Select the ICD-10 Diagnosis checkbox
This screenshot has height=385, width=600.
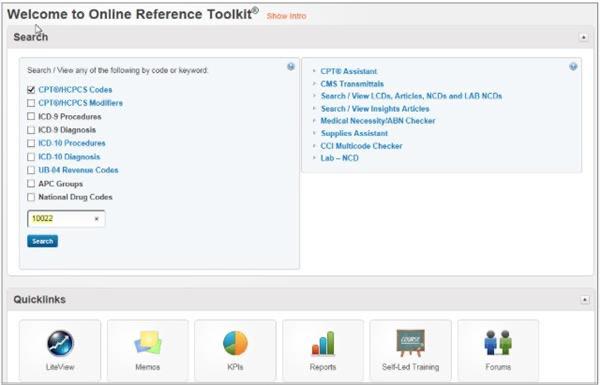[x=31, y=157]
